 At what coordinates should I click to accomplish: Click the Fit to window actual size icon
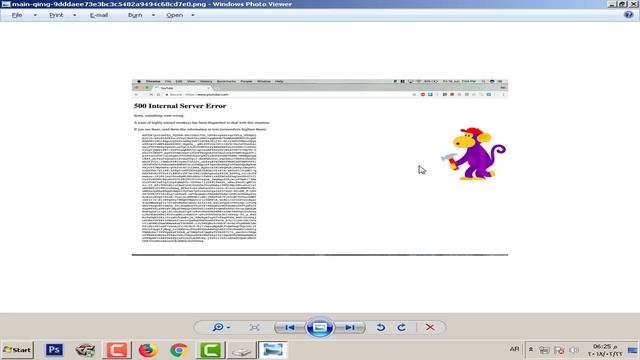[x=254, y=327]
